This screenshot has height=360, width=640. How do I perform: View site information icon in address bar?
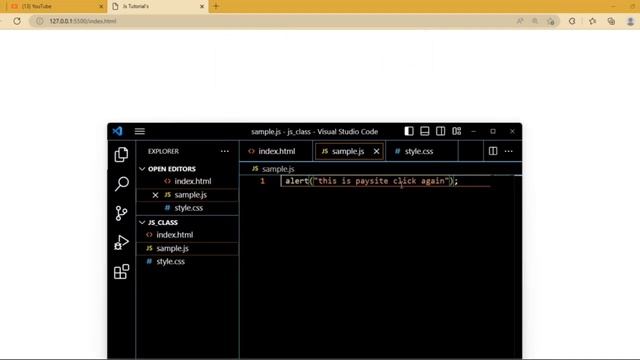click(39, 21)
